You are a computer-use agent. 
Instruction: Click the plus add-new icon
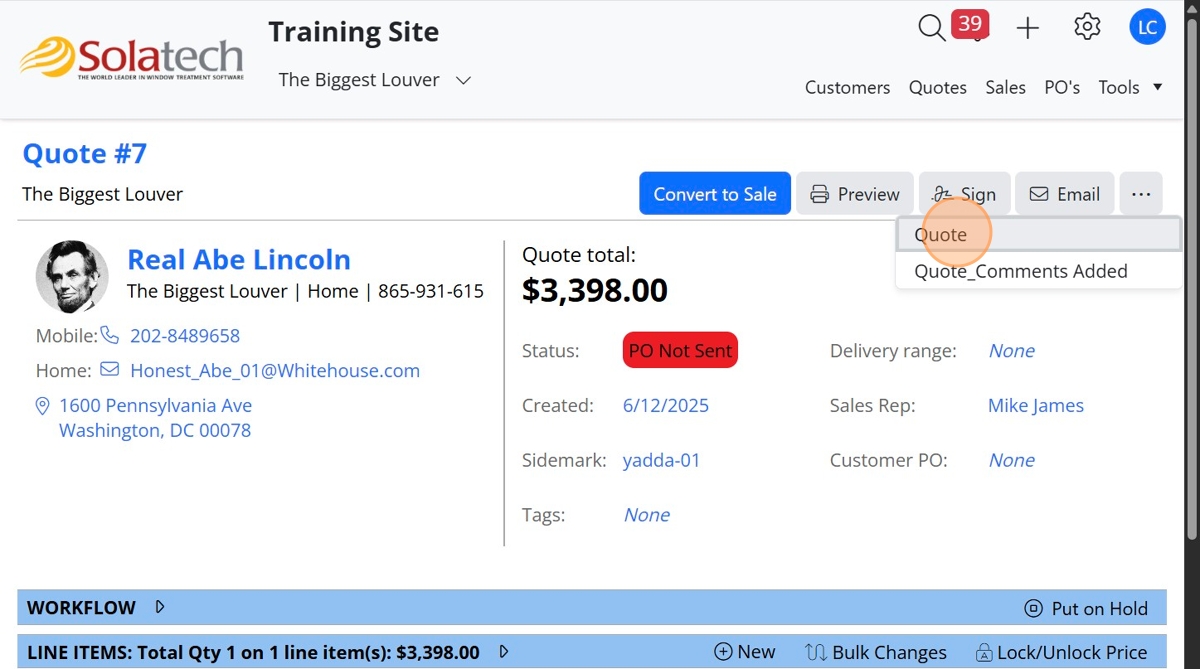coord(1028,28)
